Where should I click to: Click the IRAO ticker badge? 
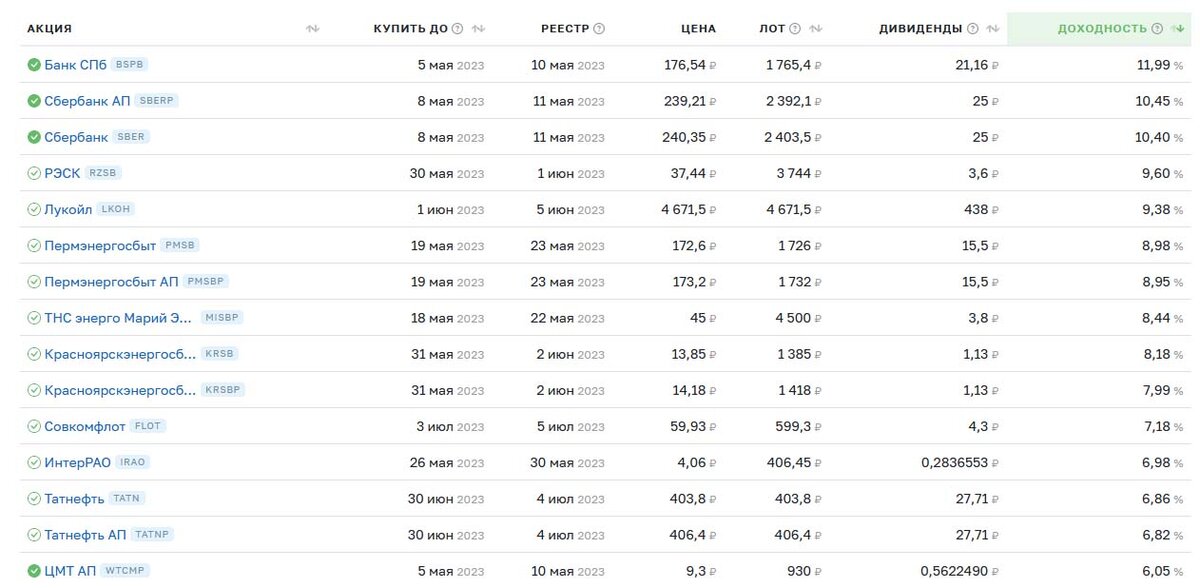pos(133,462)
